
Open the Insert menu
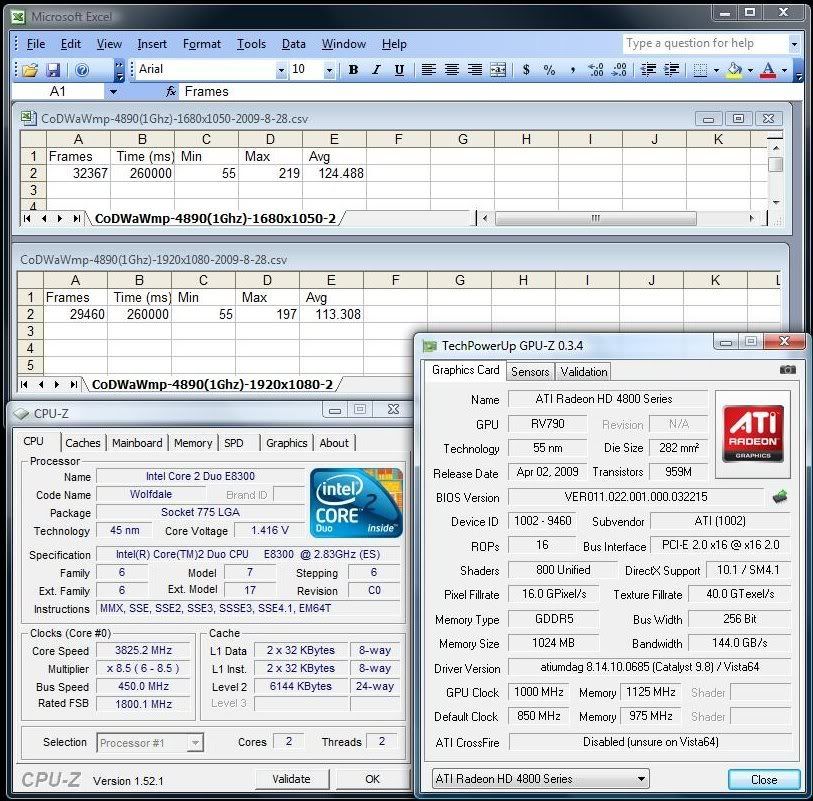pyautogui.click(x=152, y=44)
